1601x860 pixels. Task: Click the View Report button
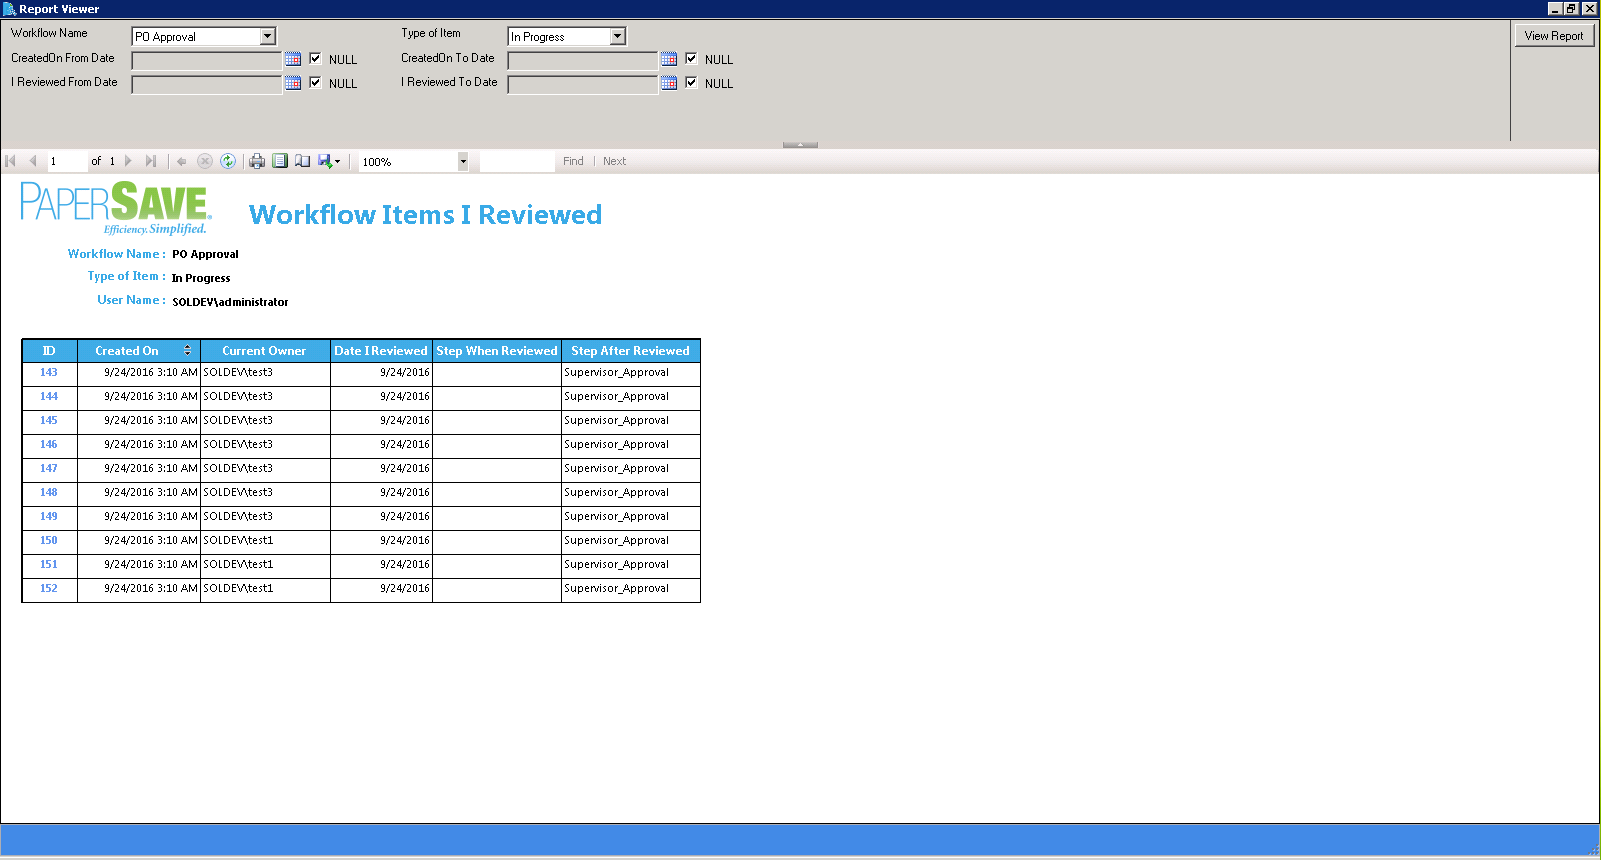(x=1554, y=36)
